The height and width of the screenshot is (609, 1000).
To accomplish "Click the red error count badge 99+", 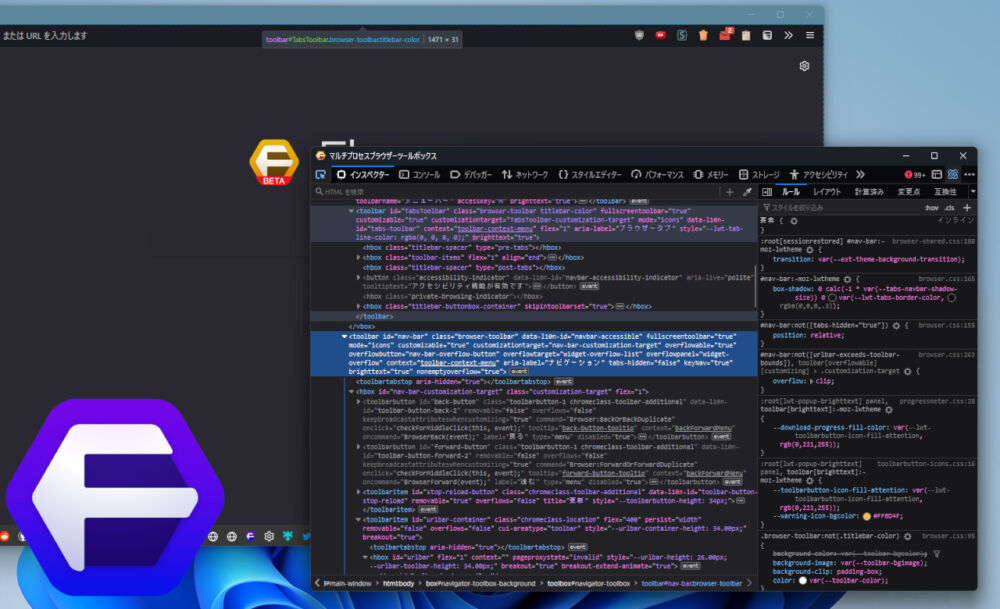I will [914, 174].
